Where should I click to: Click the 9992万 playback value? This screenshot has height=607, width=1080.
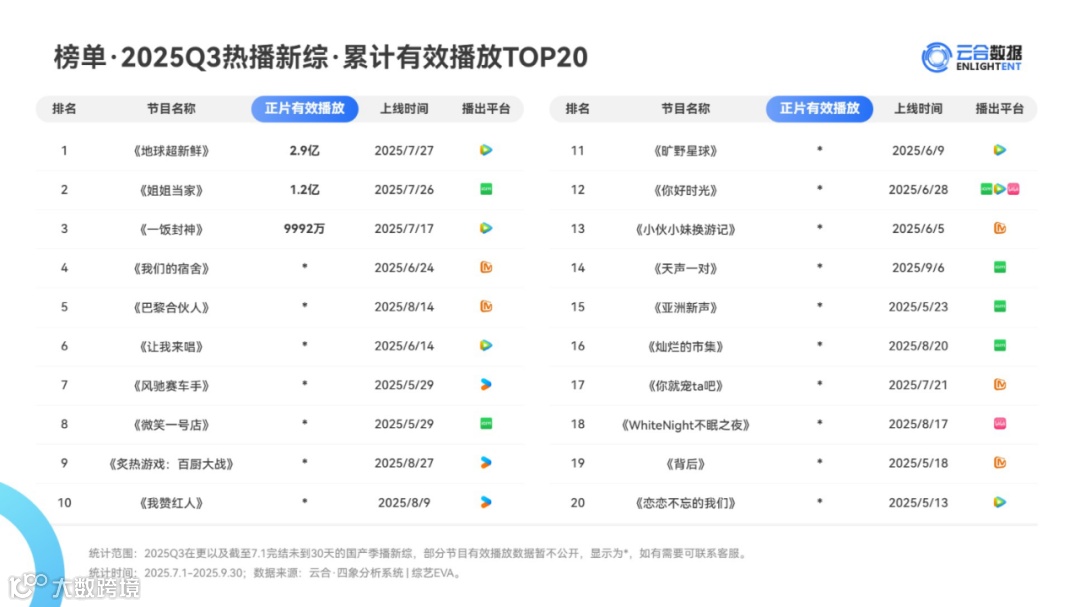pyautogui.click(x=304, y=229)
